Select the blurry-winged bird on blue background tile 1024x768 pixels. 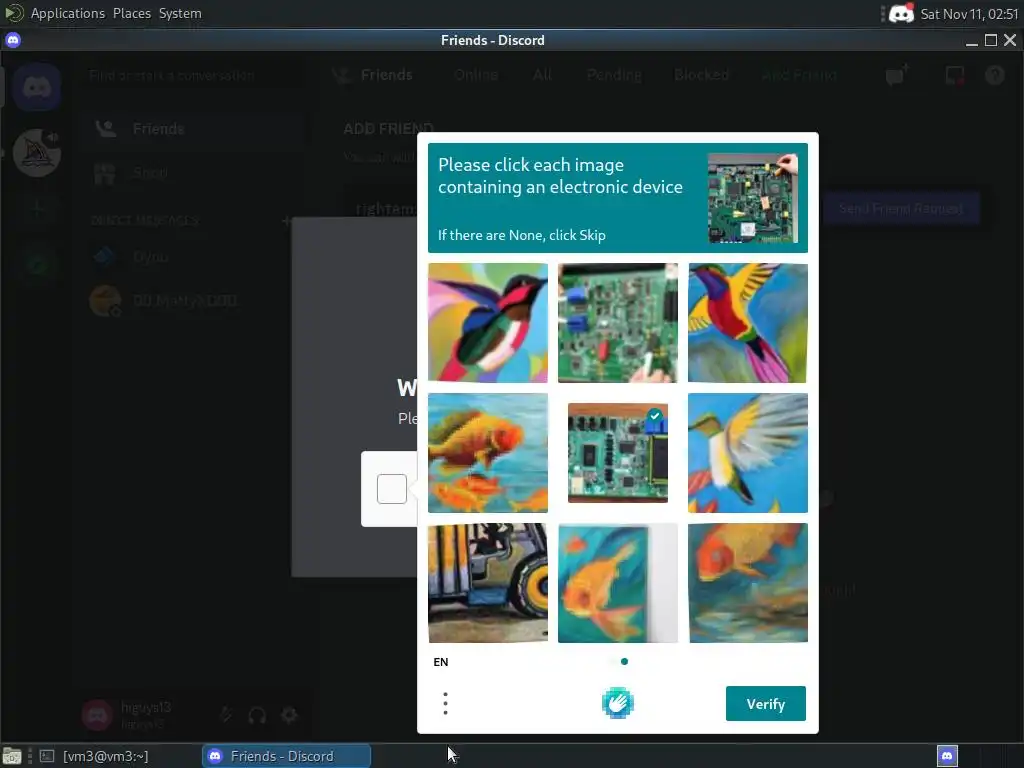tap(748, 453)
